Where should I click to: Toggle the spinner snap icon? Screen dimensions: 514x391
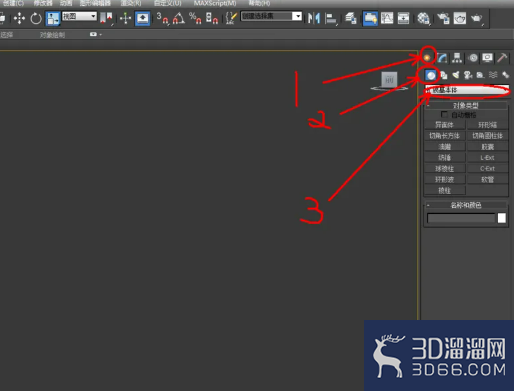pyautogui.click(x=212, y=18)
